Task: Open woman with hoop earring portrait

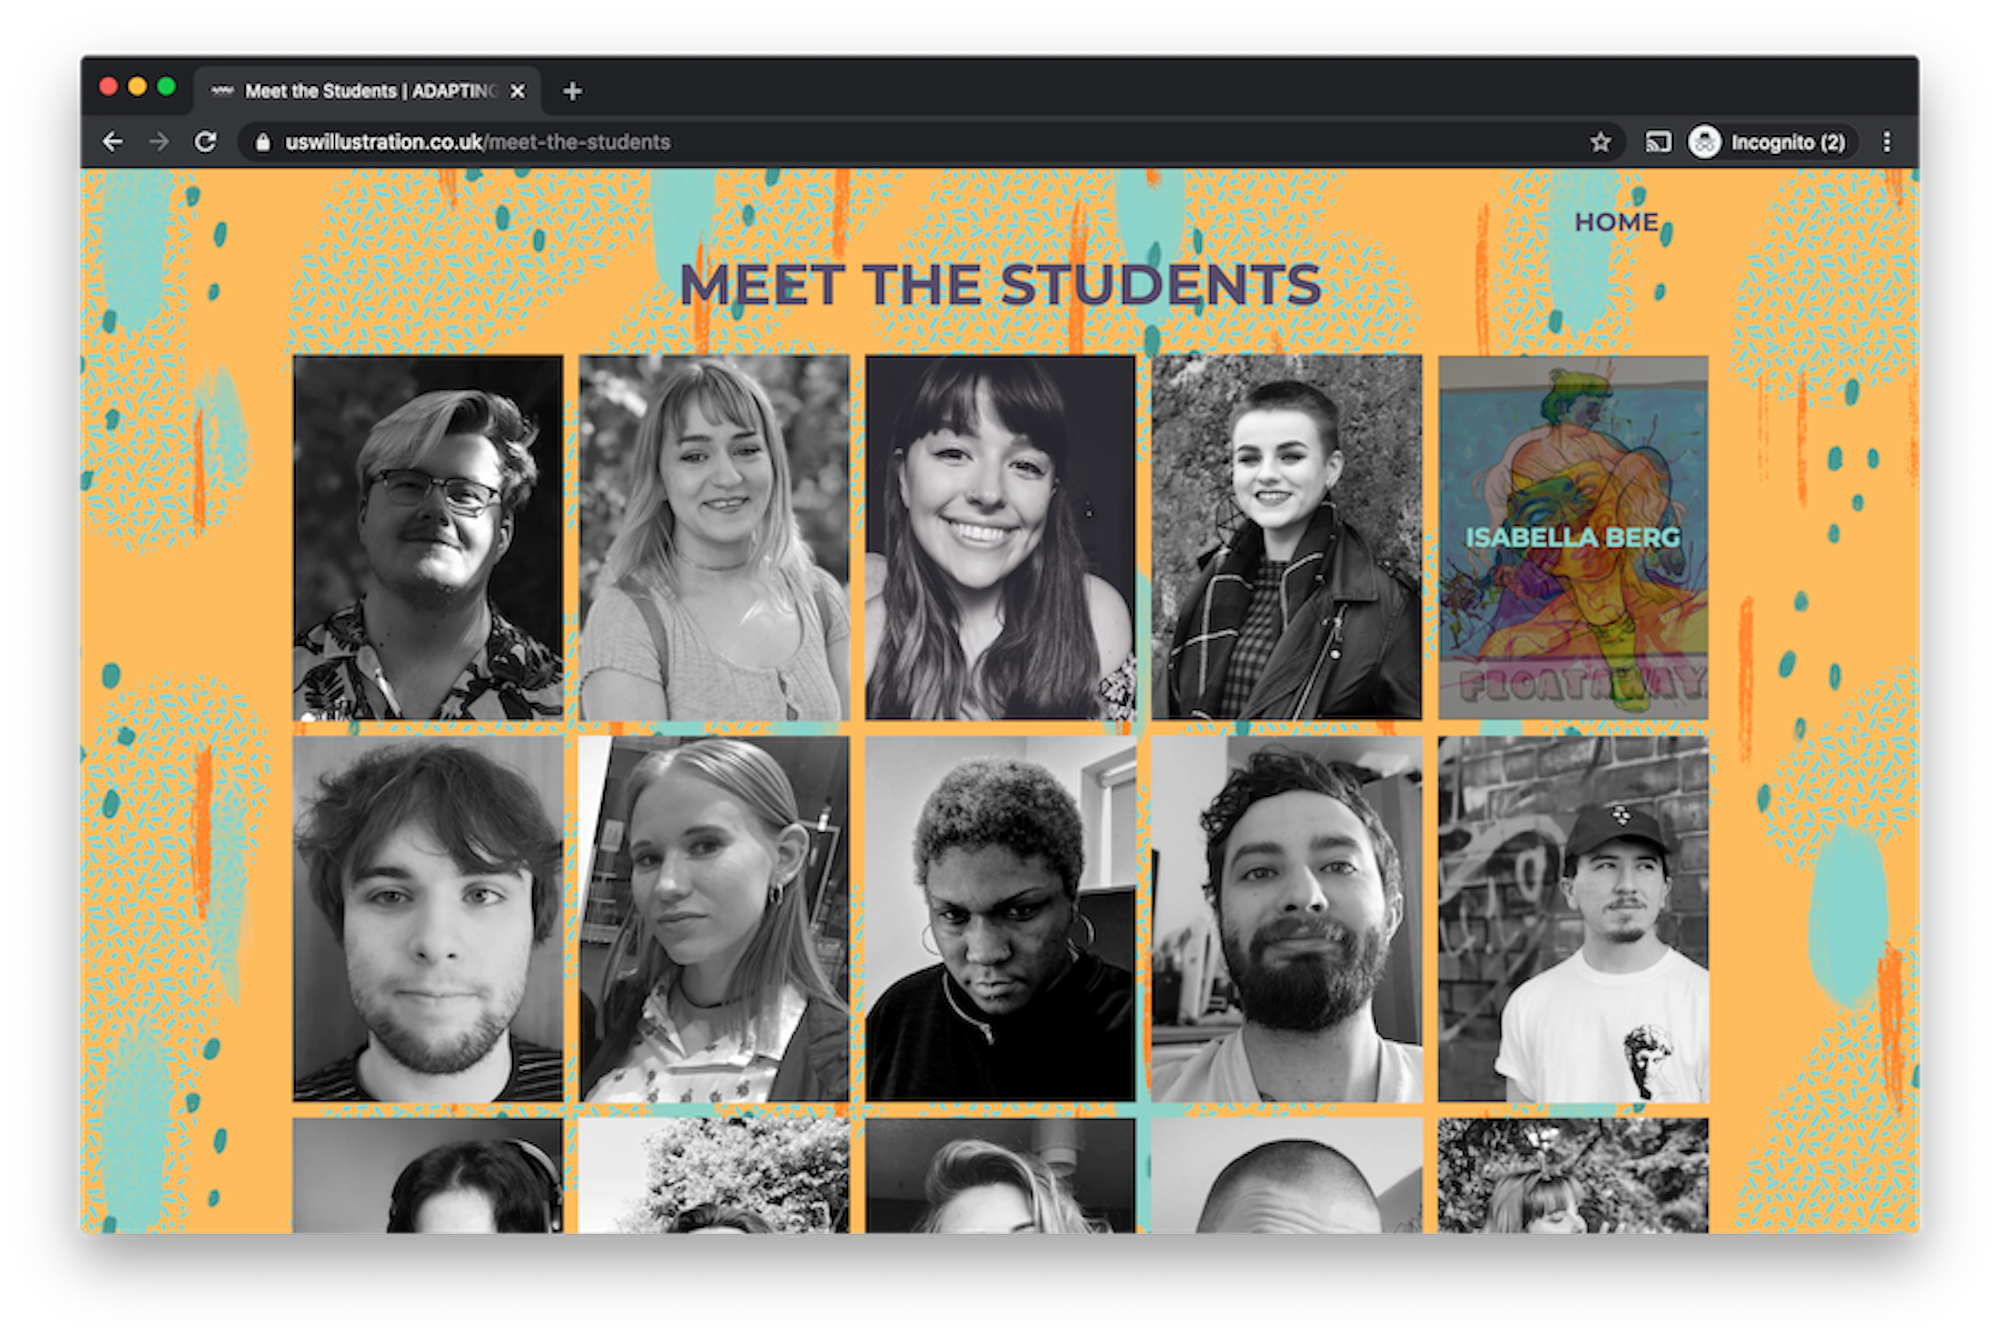Action: point(714,919)
